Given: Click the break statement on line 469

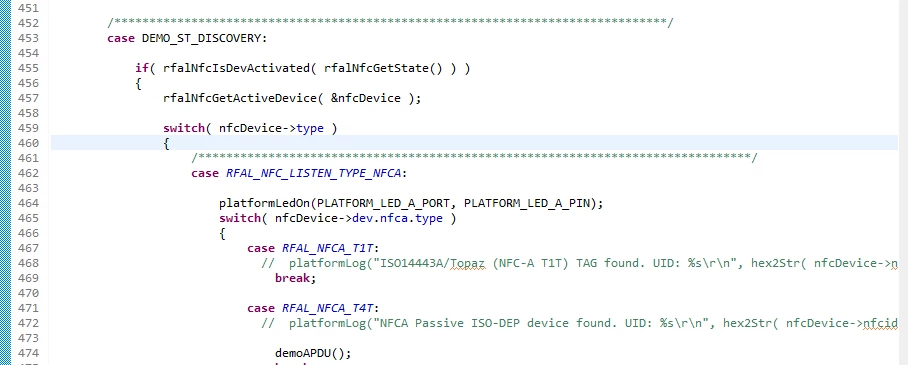Looking at the screenshot, I should 295,279.
